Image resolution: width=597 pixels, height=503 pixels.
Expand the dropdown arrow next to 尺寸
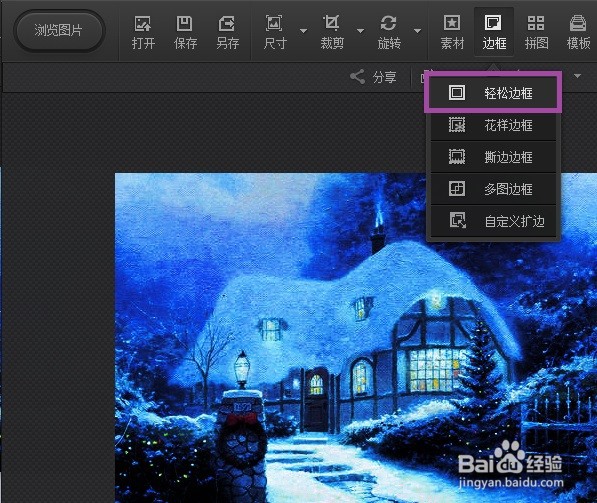tap(303, 30)
